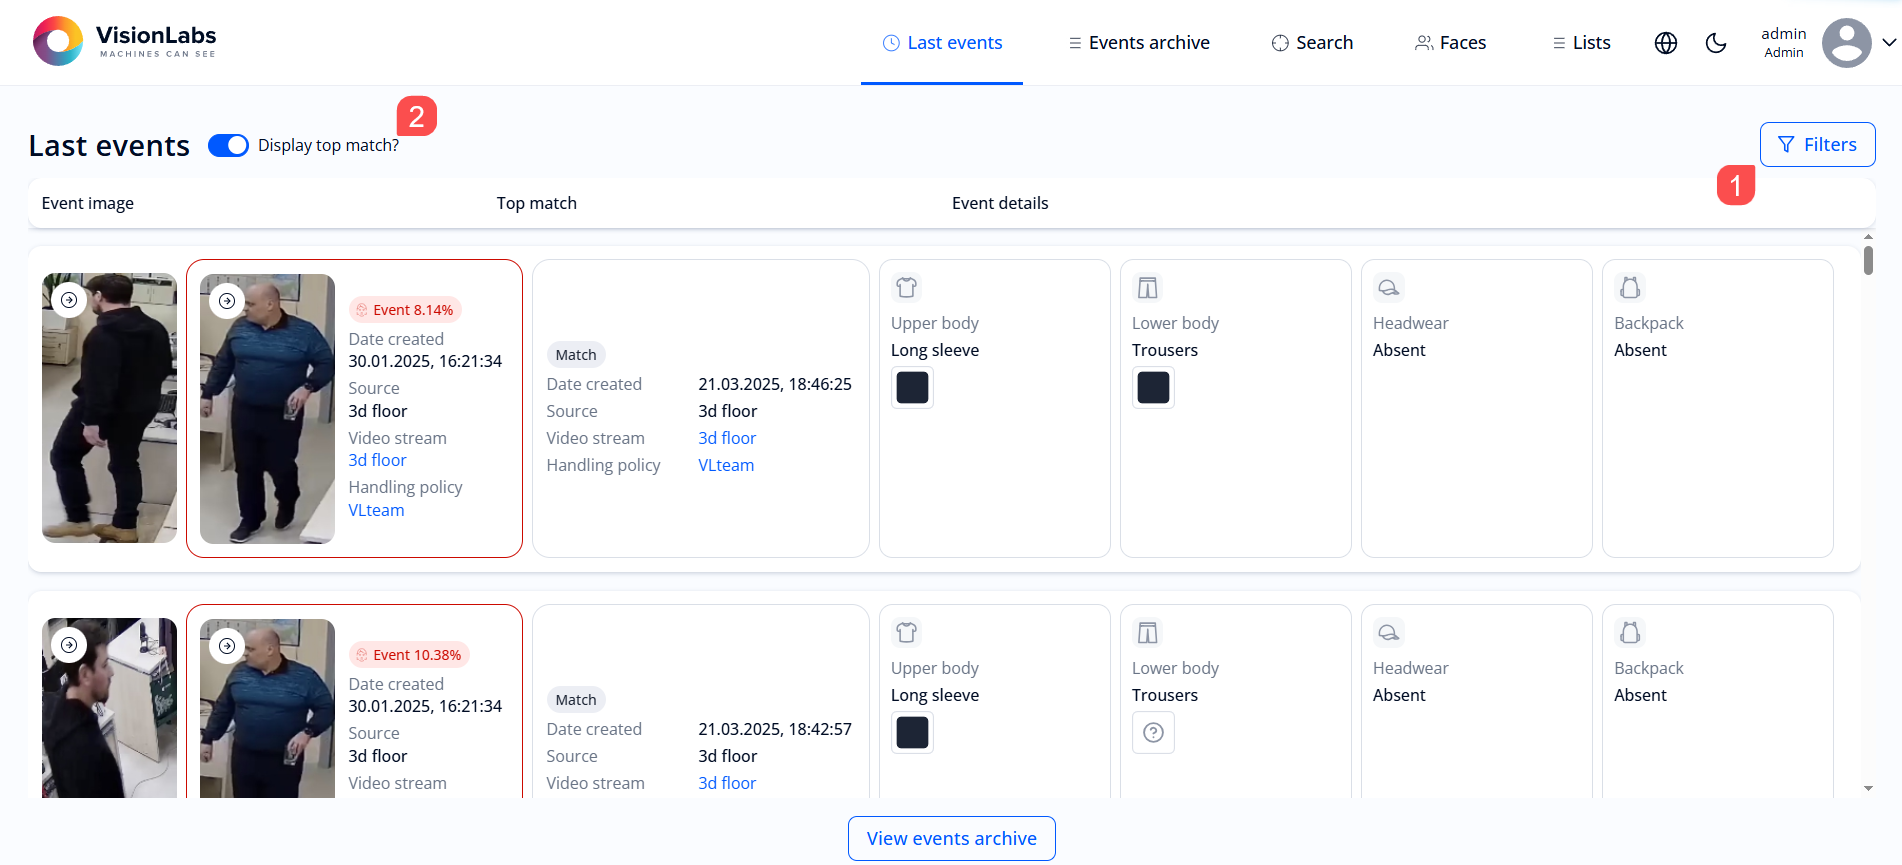Open arrow icon on Event 8.14% match image
The image size is (1902, 865).
[x=227, y=301]
